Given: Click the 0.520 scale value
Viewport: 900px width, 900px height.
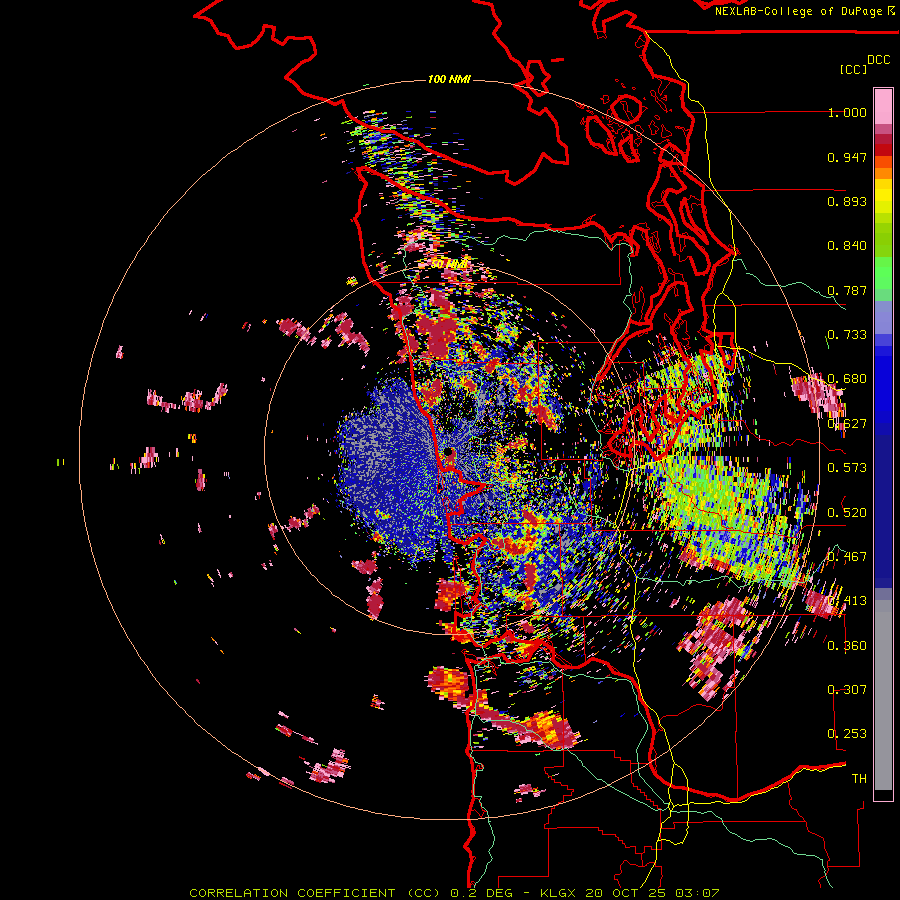Looking at the screenshot, I should pos(847,513).
